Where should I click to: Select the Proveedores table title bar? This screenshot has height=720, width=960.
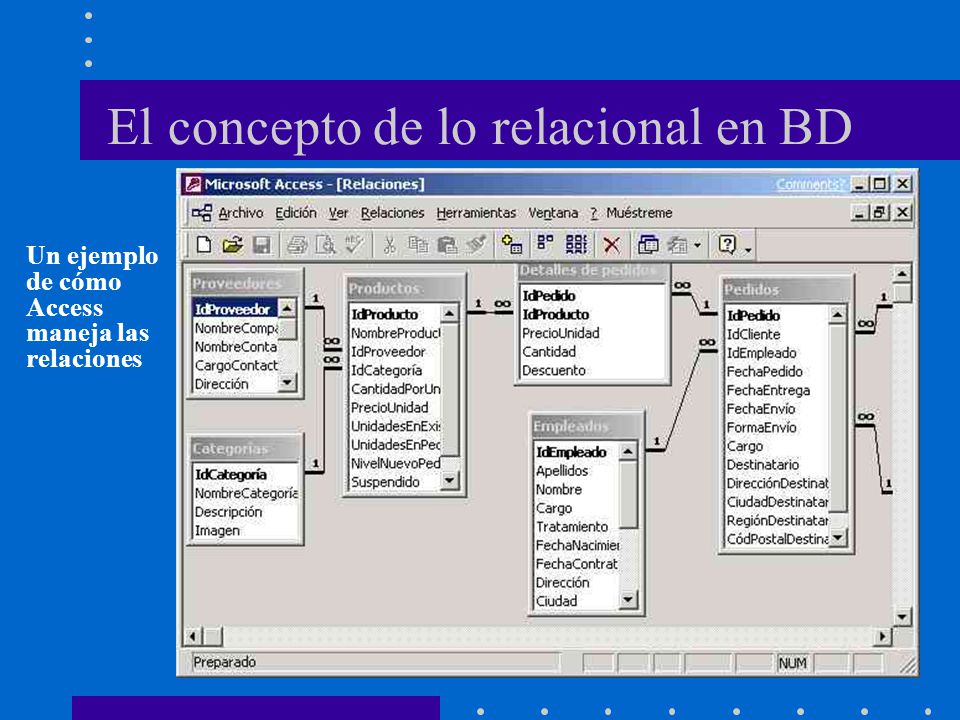[246, 283]
